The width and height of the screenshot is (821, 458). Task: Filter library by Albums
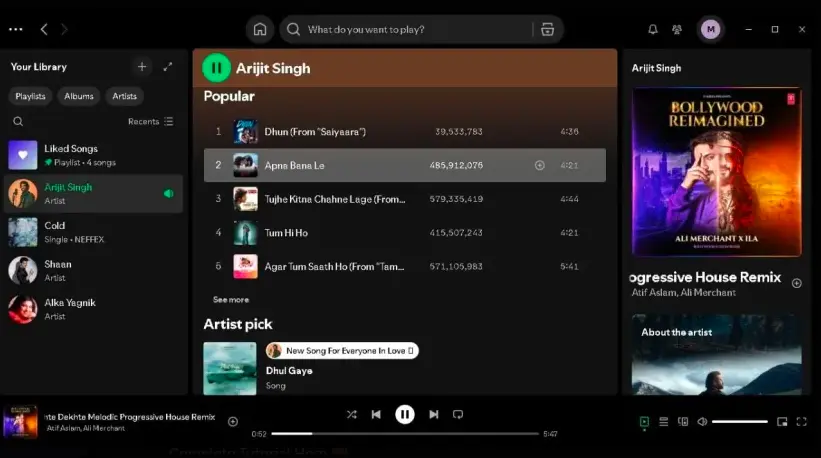pos(79,96)
